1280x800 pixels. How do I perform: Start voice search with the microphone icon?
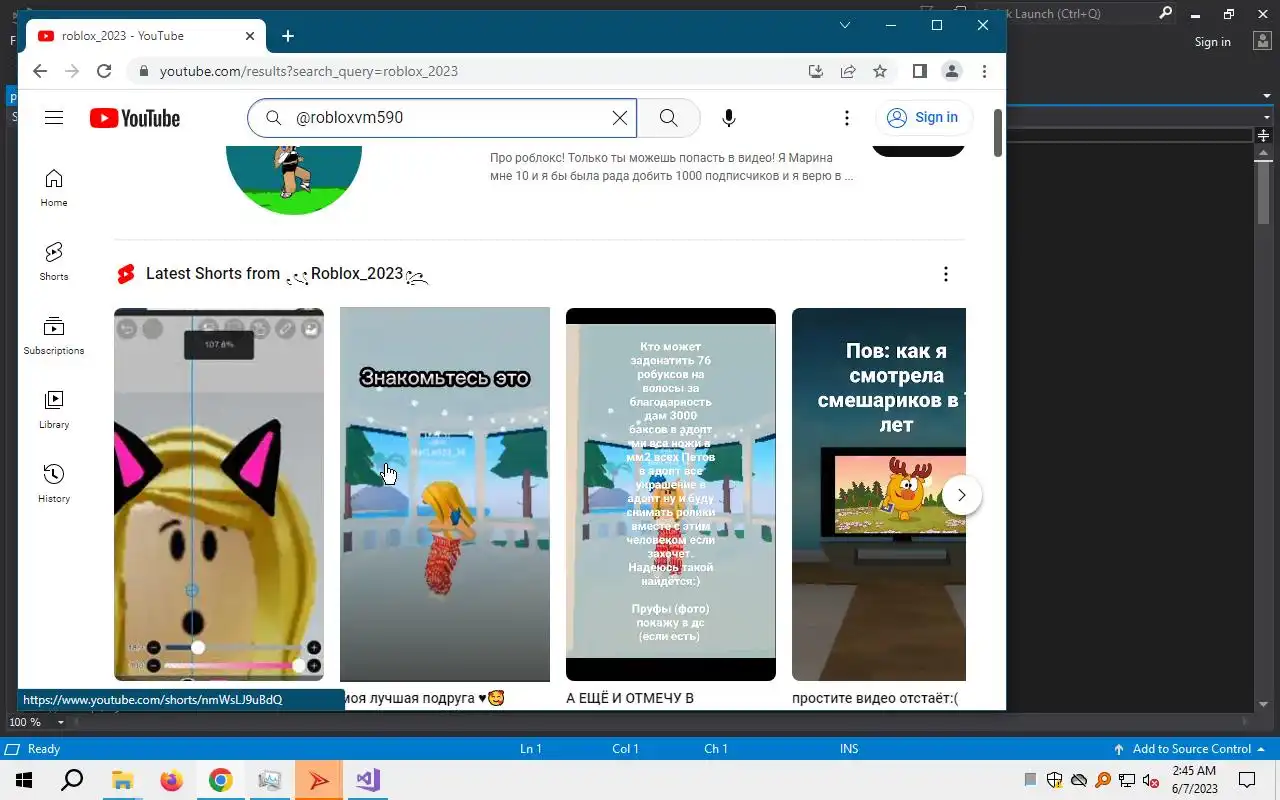(729, 118)
